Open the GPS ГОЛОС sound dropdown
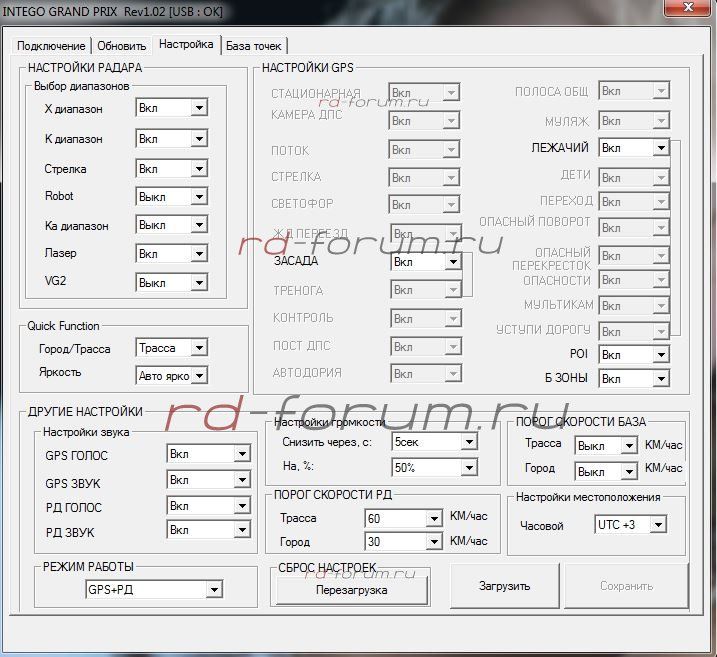 coord(209,454)
